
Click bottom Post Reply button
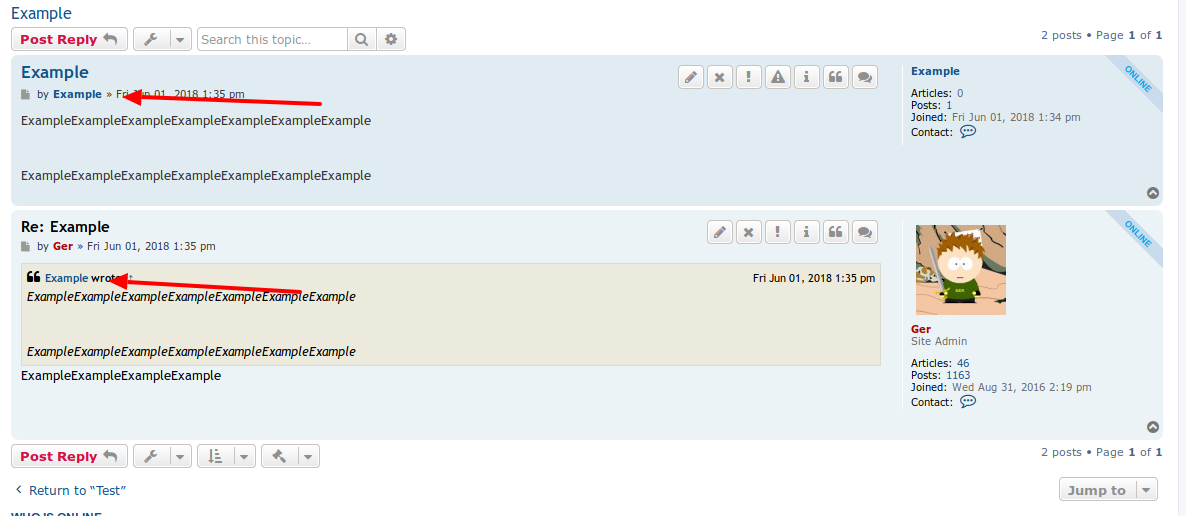(x=69, y=456)
